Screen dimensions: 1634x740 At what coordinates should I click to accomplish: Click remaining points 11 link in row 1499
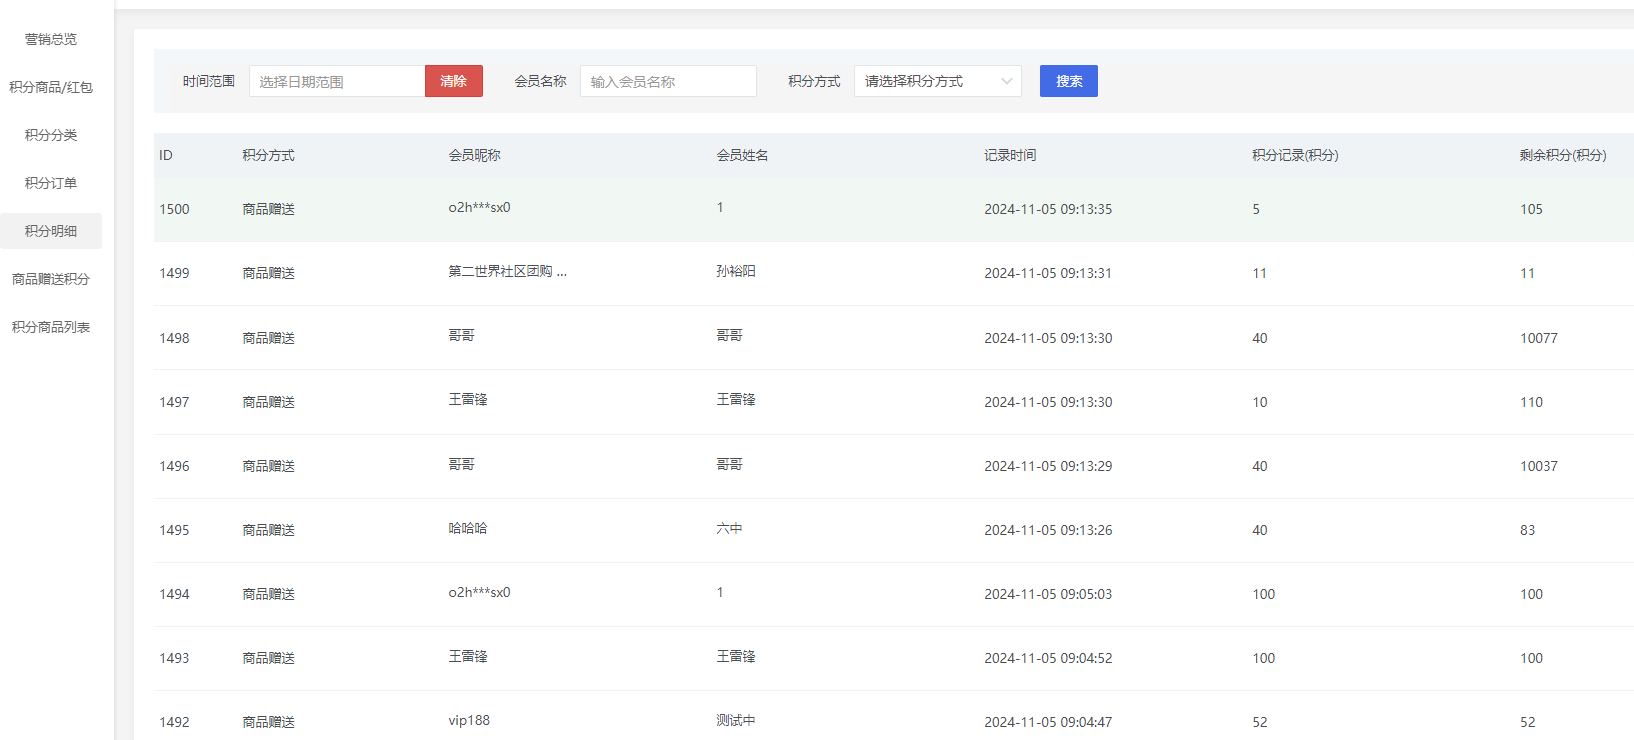pyautogui.click(x=1527, y=273)
